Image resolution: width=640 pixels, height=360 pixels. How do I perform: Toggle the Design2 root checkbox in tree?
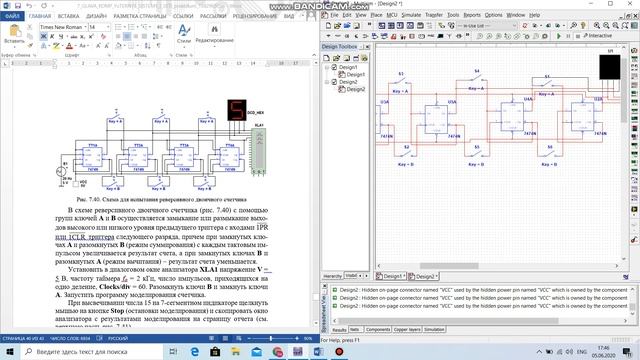334,82
